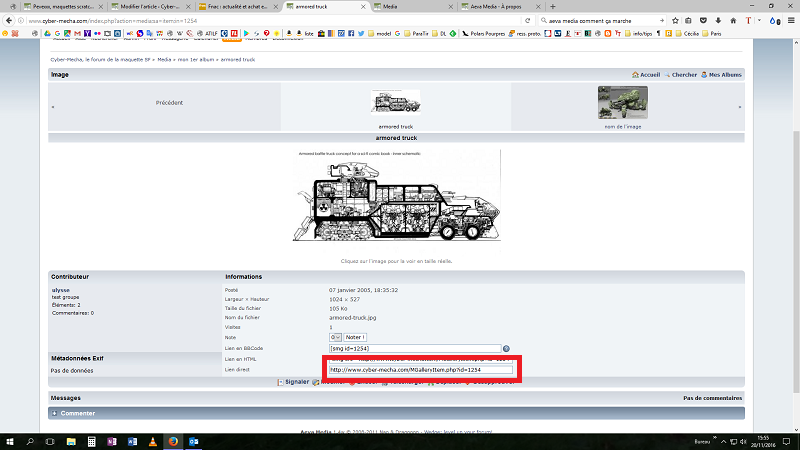Click the Précédent link
The height and width of the screenshot is (450, 800).
click(169, 103)
